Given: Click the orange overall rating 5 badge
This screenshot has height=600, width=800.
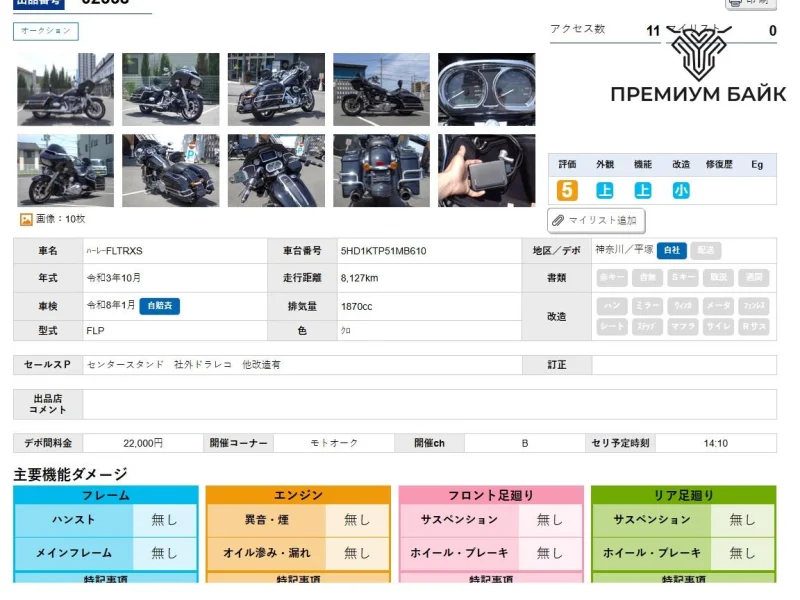Looking at the screenshot, I should (x=567, y=190).
